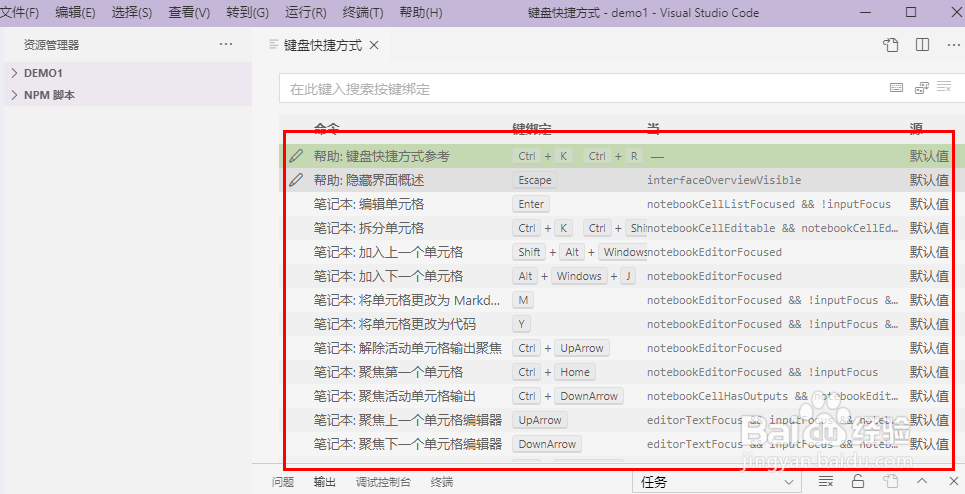965x494 pixels.
Task: Switch to the 问题 panel tab
Action: [283, 482]
